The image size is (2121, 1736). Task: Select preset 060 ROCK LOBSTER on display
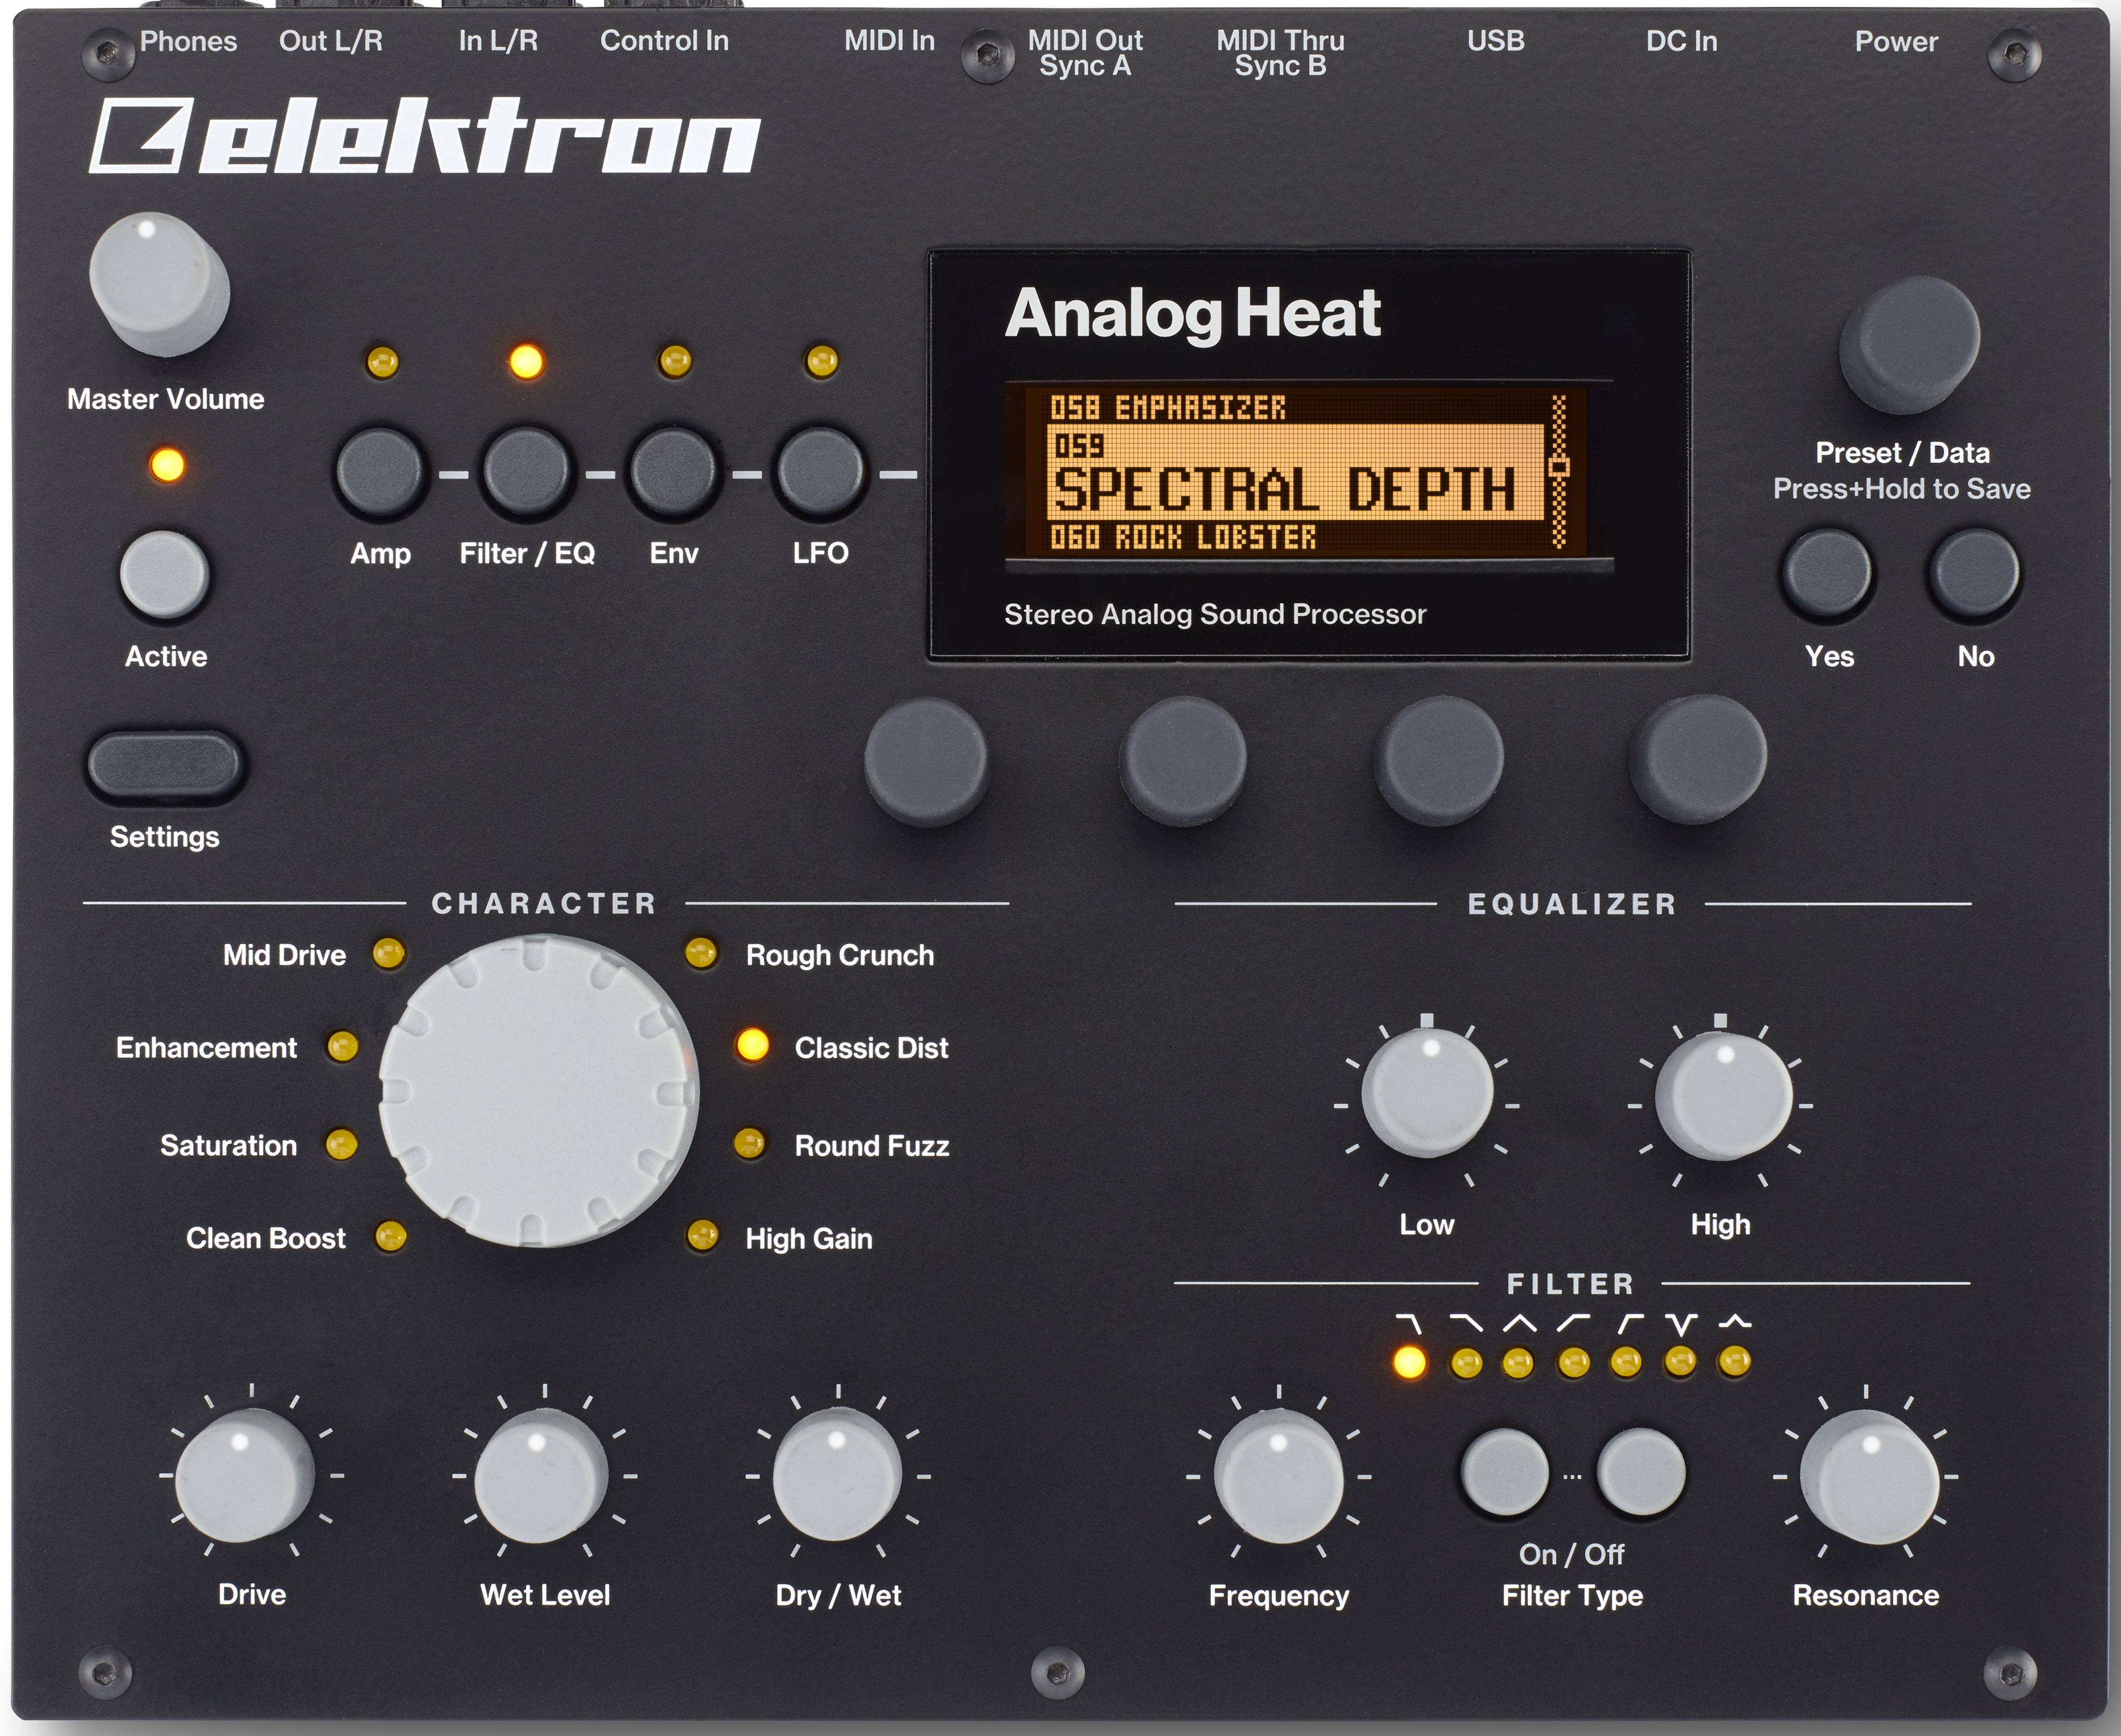1183,537
